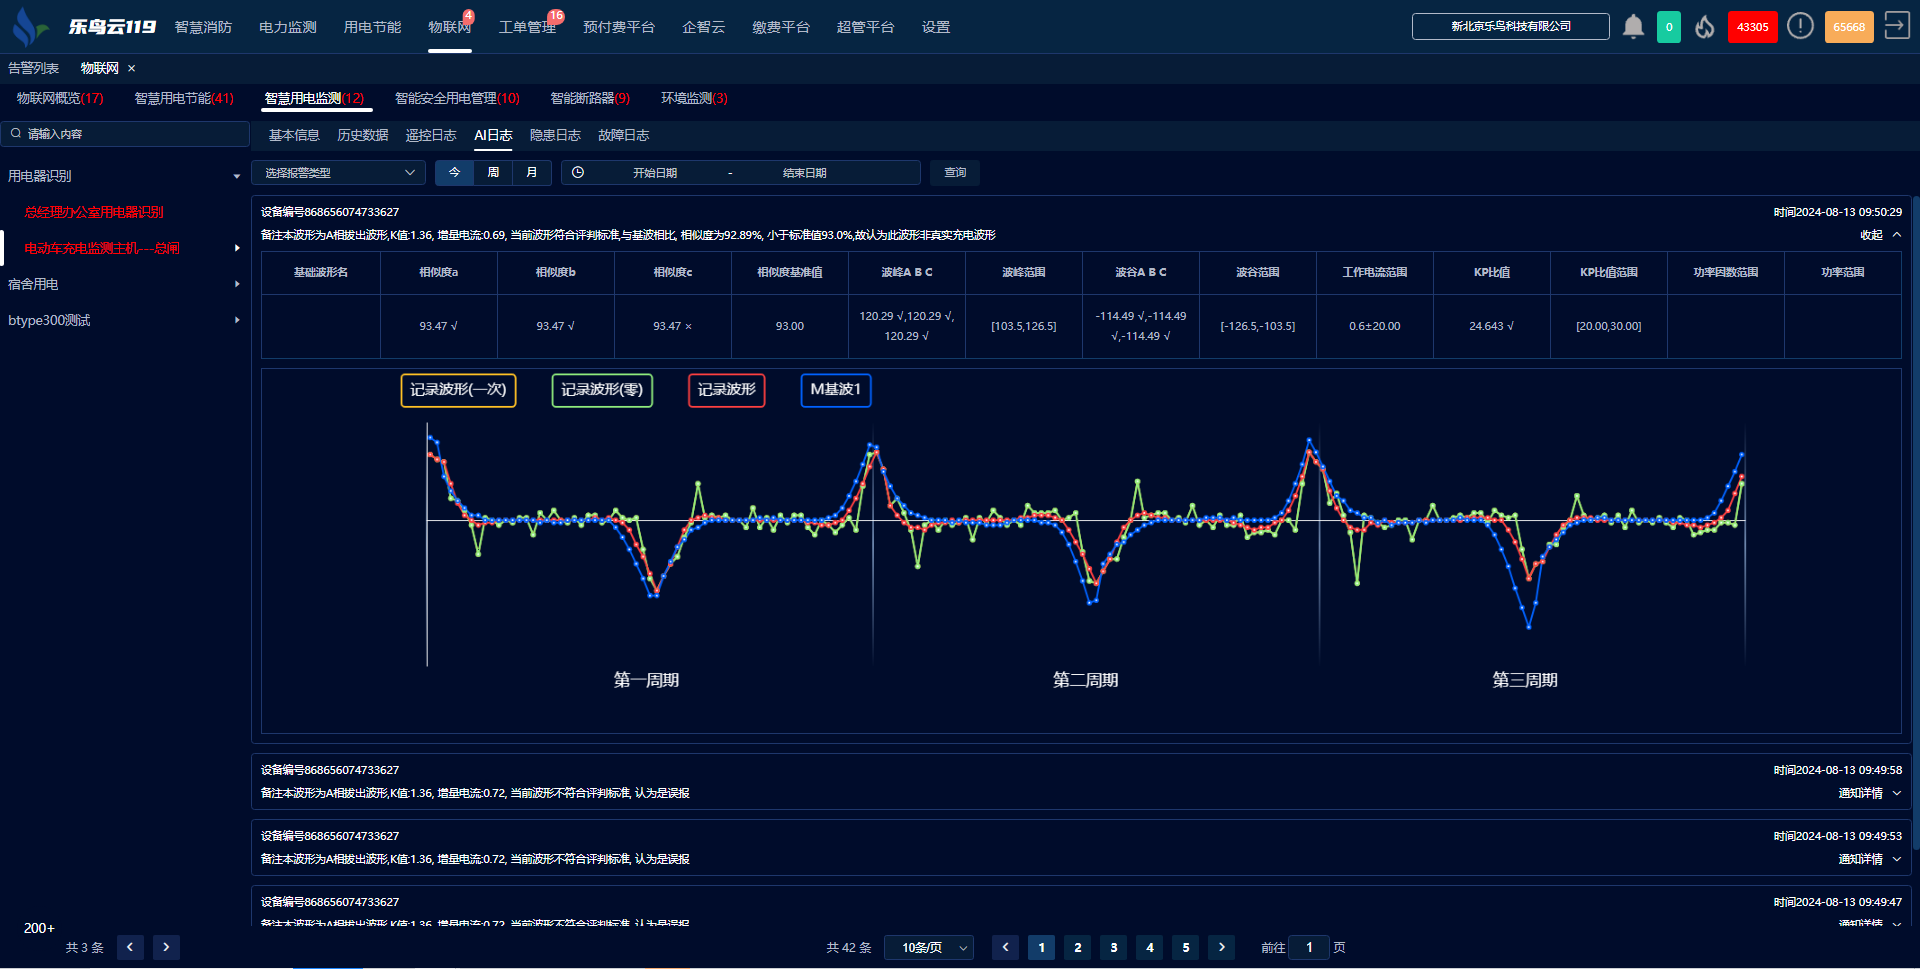Screen dimensions: 1920x969
Task: Open the 10条/页 page size dropdown
Action: point(929,947)
